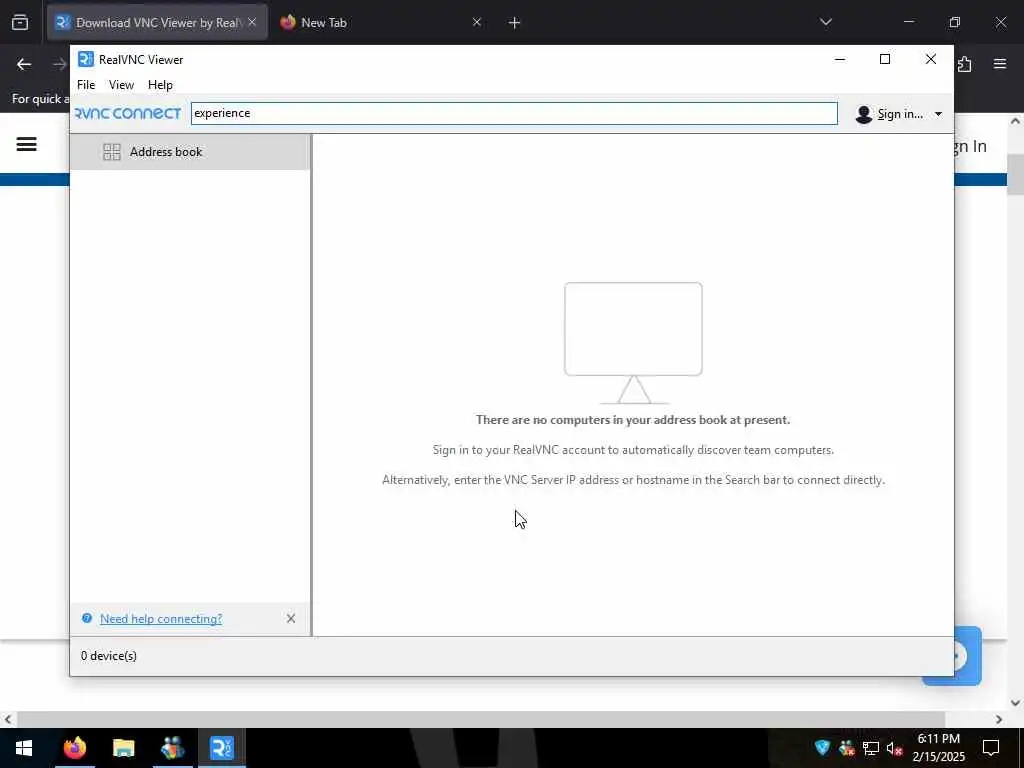Image resolution: width=1024 pixels, height=768 pixels.
Task: Click the Sign in... button
Action: coord(899,114)
